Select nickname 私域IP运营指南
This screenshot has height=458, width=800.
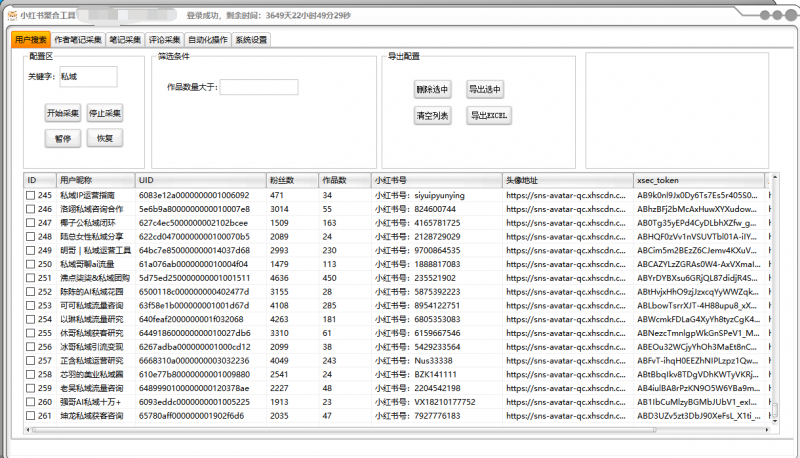point(87,195)
